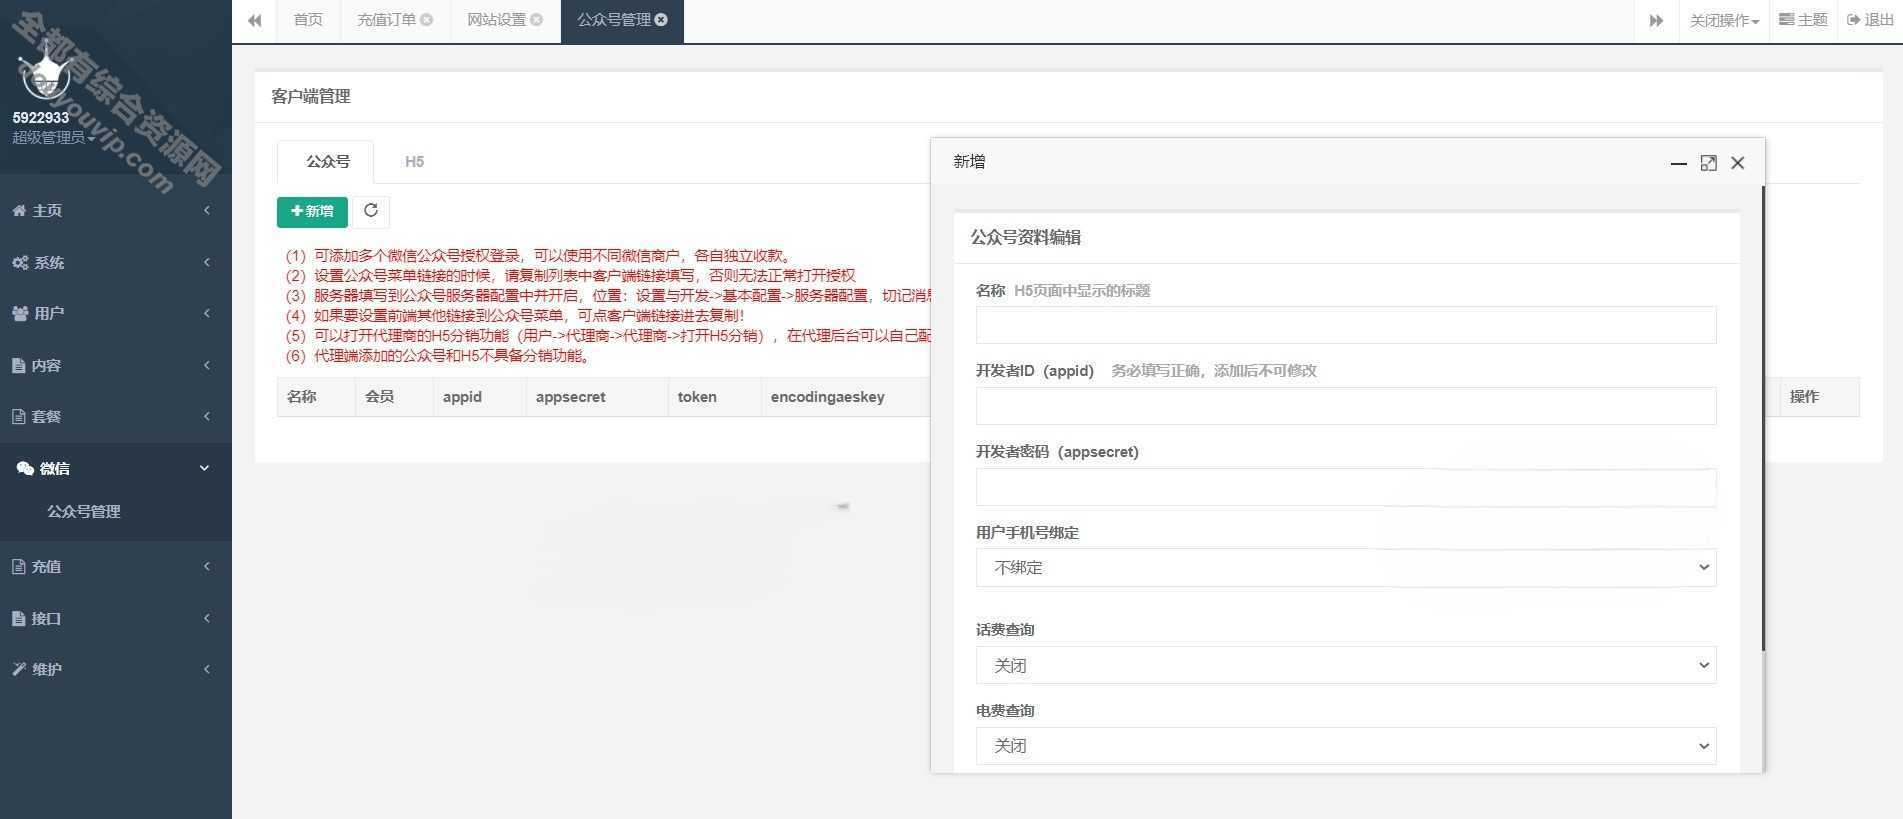The width and height of the screenshot is (1903, 819).
Task: Close the 新增 dialog
Action: coord(1738,163)
